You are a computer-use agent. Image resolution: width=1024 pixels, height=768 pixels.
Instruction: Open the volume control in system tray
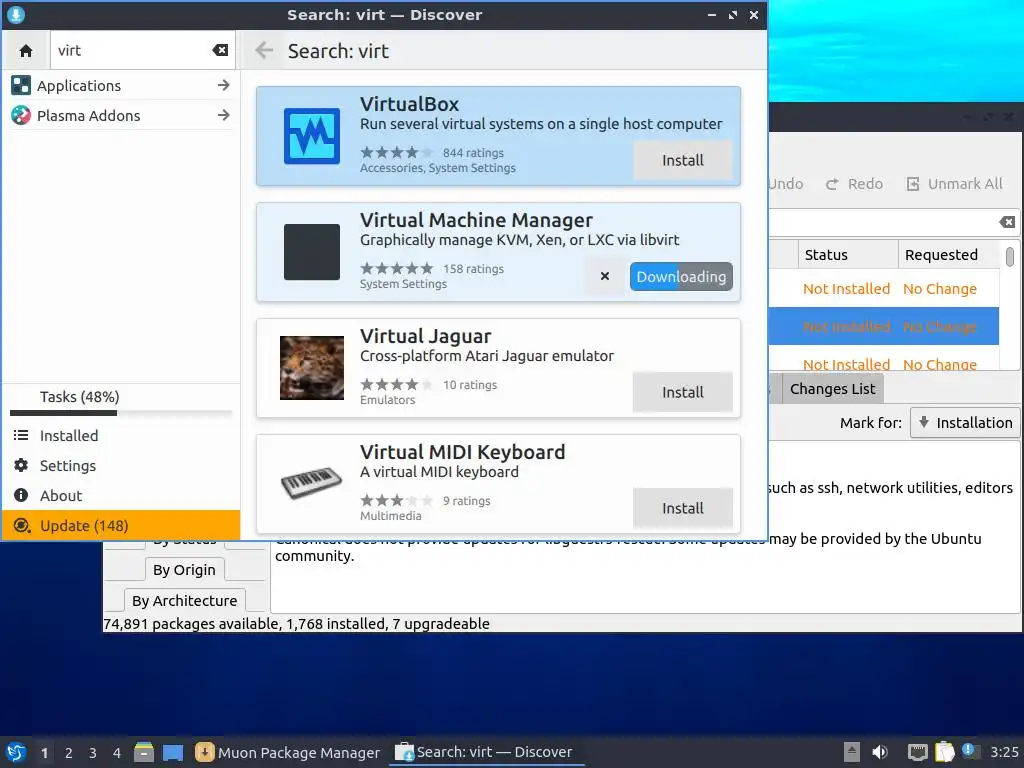(x=880, y=752)
